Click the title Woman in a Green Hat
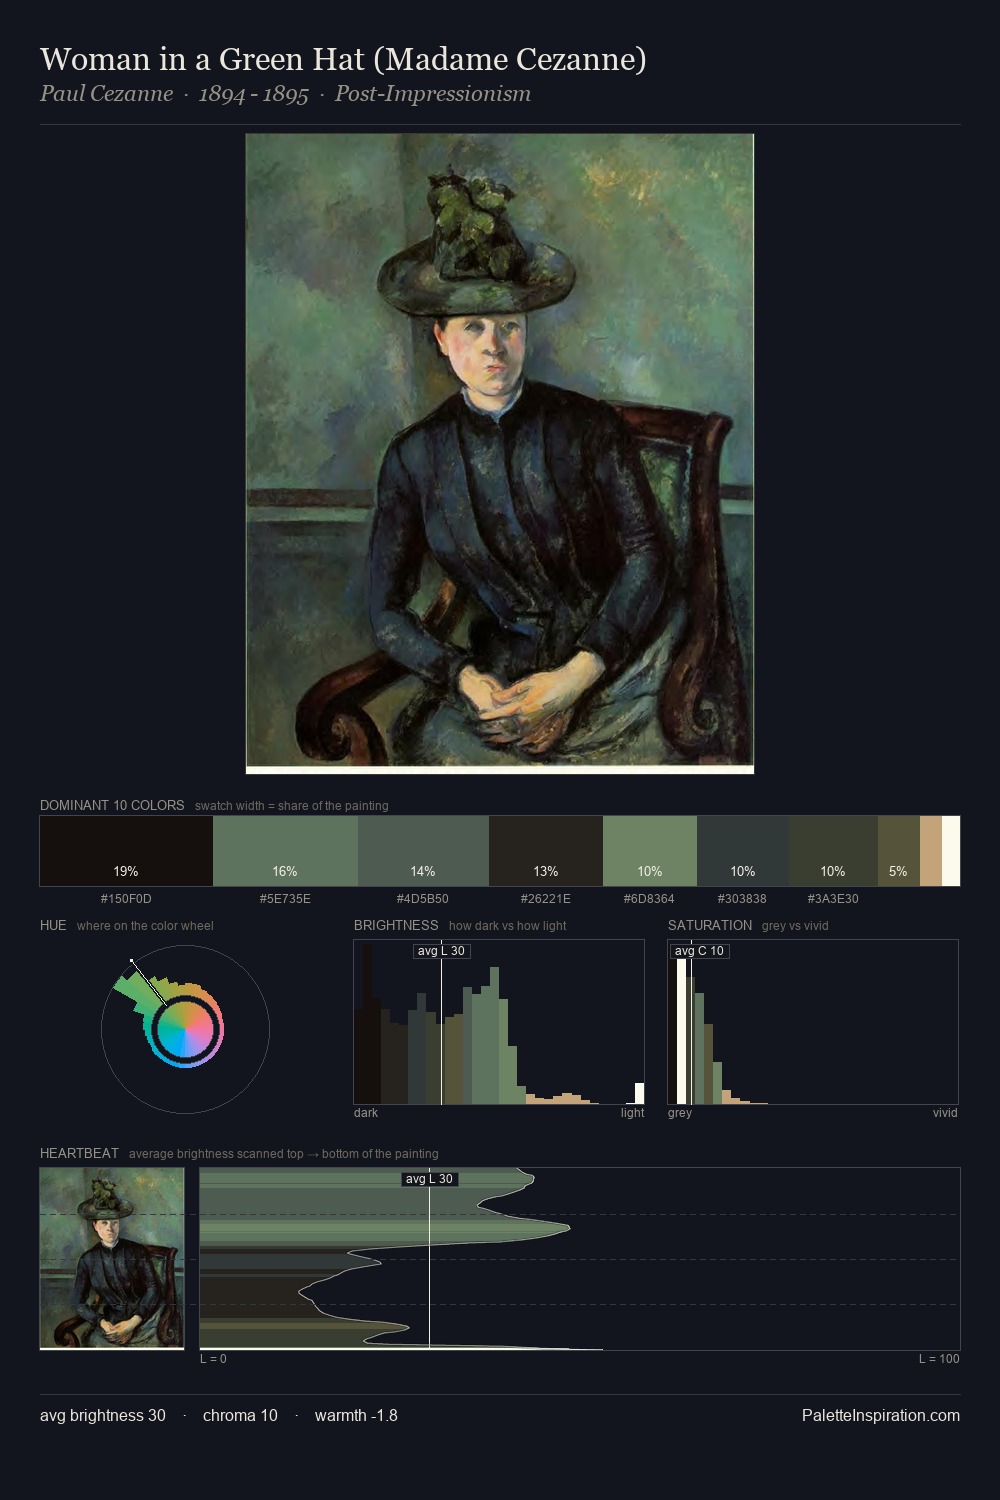Screen dimensions: 1000x1500 343,60
